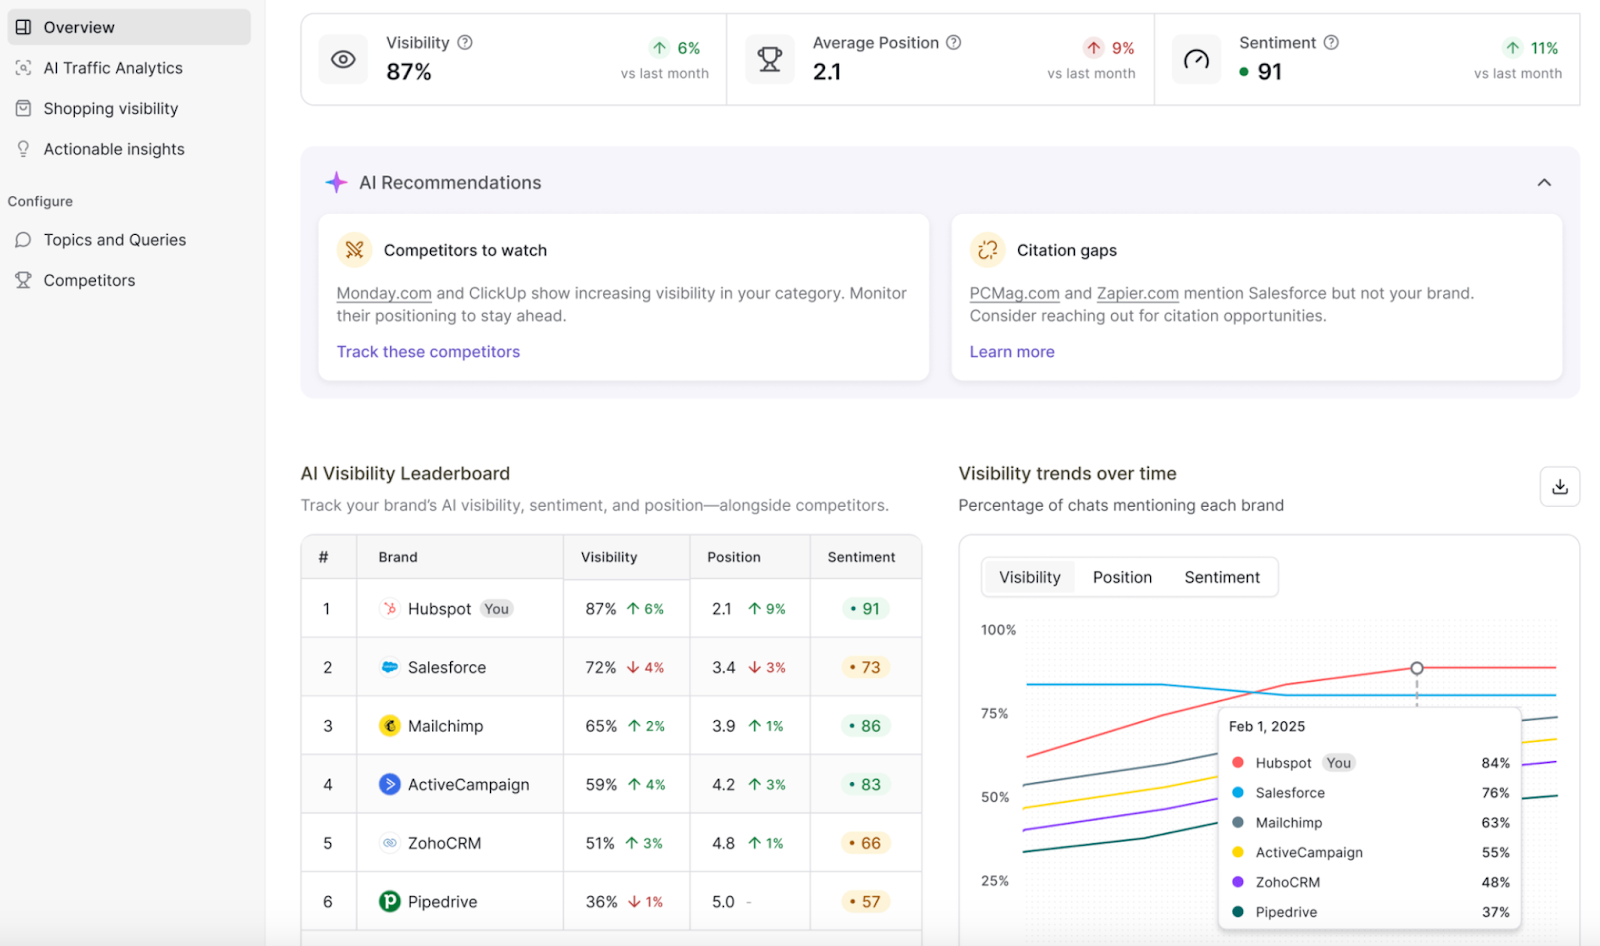
Task: Click the Average Position help icon
Action: [954, 43]
